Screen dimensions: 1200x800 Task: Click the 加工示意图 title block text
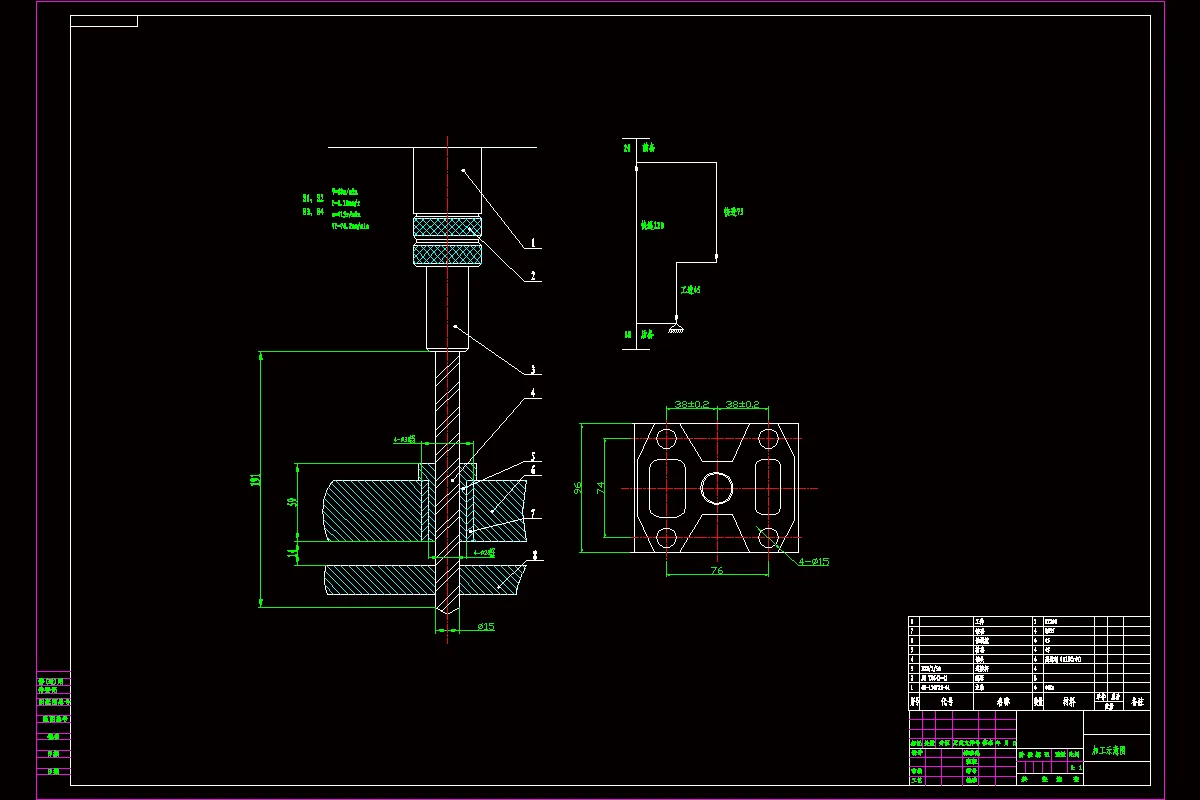coord(1109,749)
